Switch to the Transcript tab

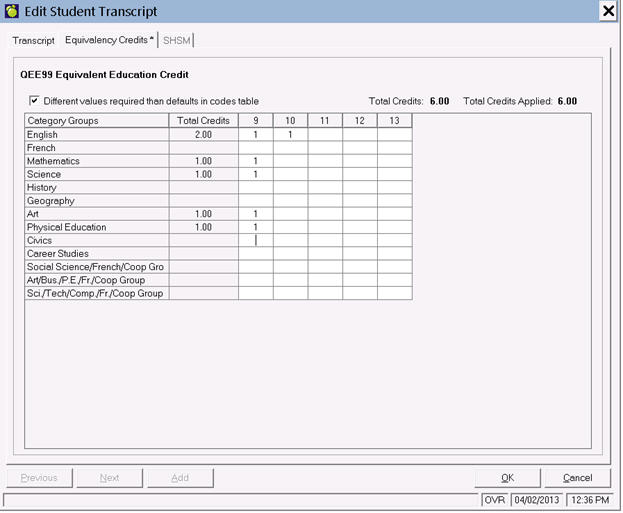point(33,41)
